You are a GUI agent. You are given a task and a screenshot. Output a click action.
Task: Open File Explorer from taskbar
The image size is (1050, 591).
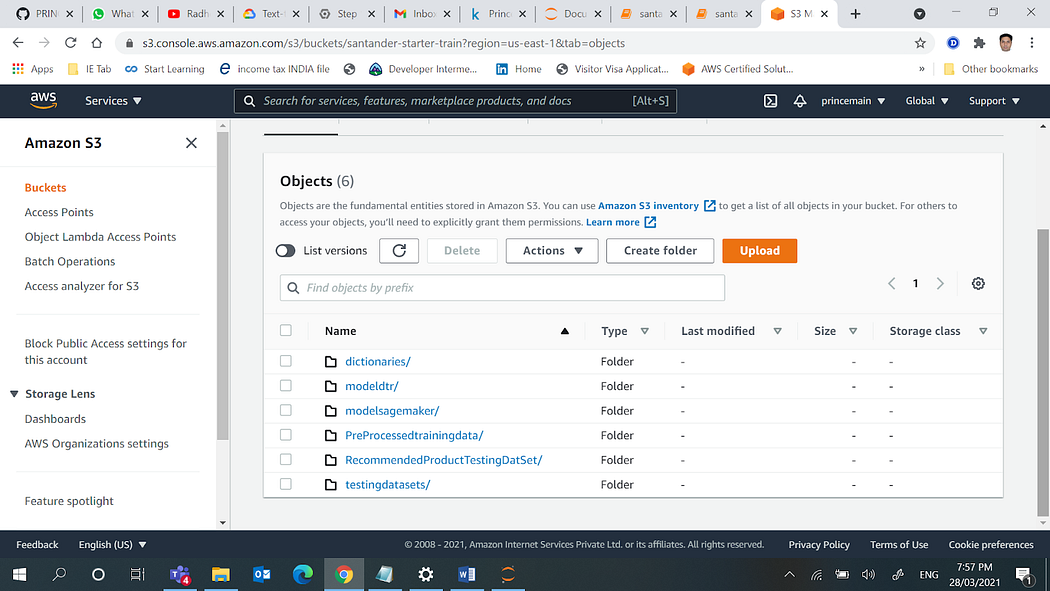click(220, 574)
